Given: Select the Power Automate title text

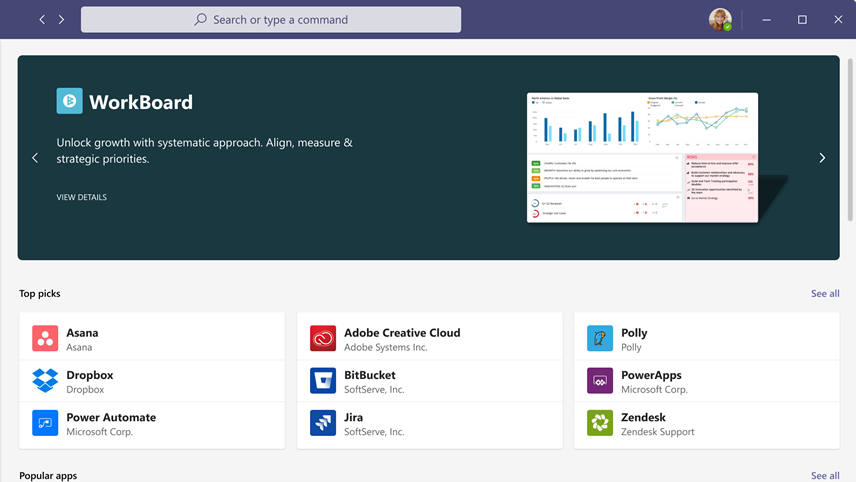Looking at the screenshot, I should [111, 417].
